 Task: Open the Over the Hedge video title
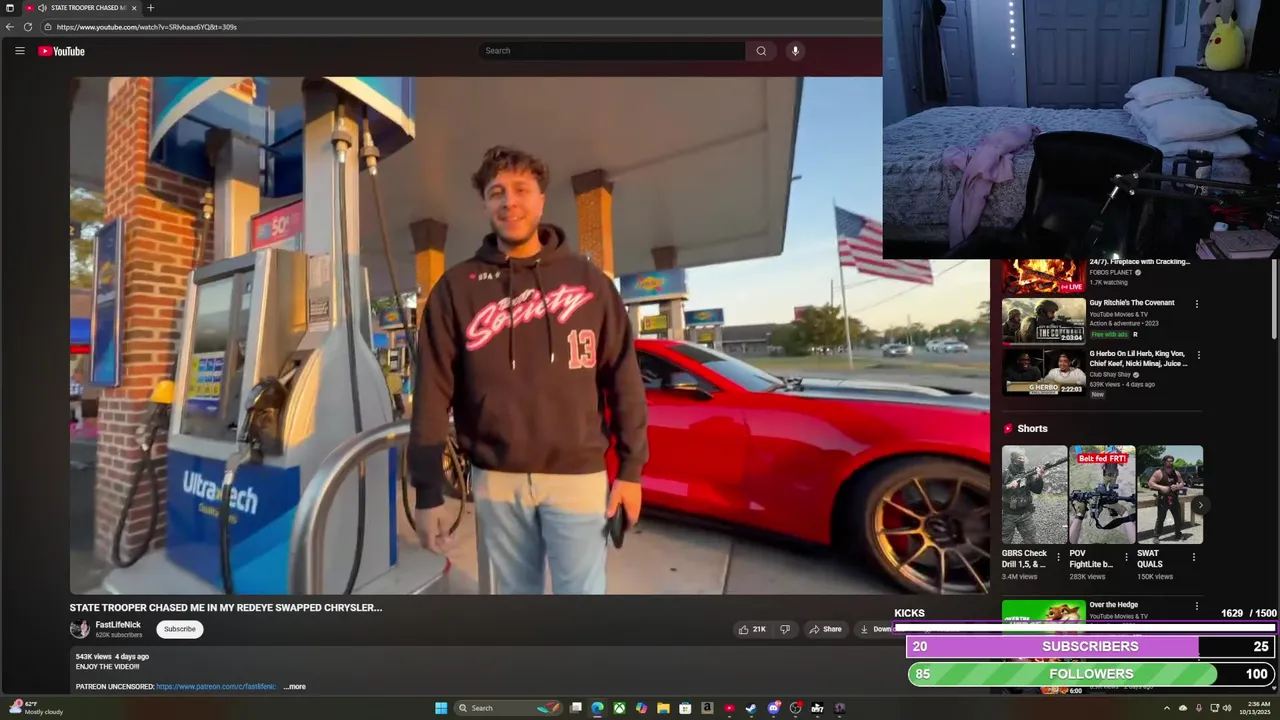[1114, 605]
